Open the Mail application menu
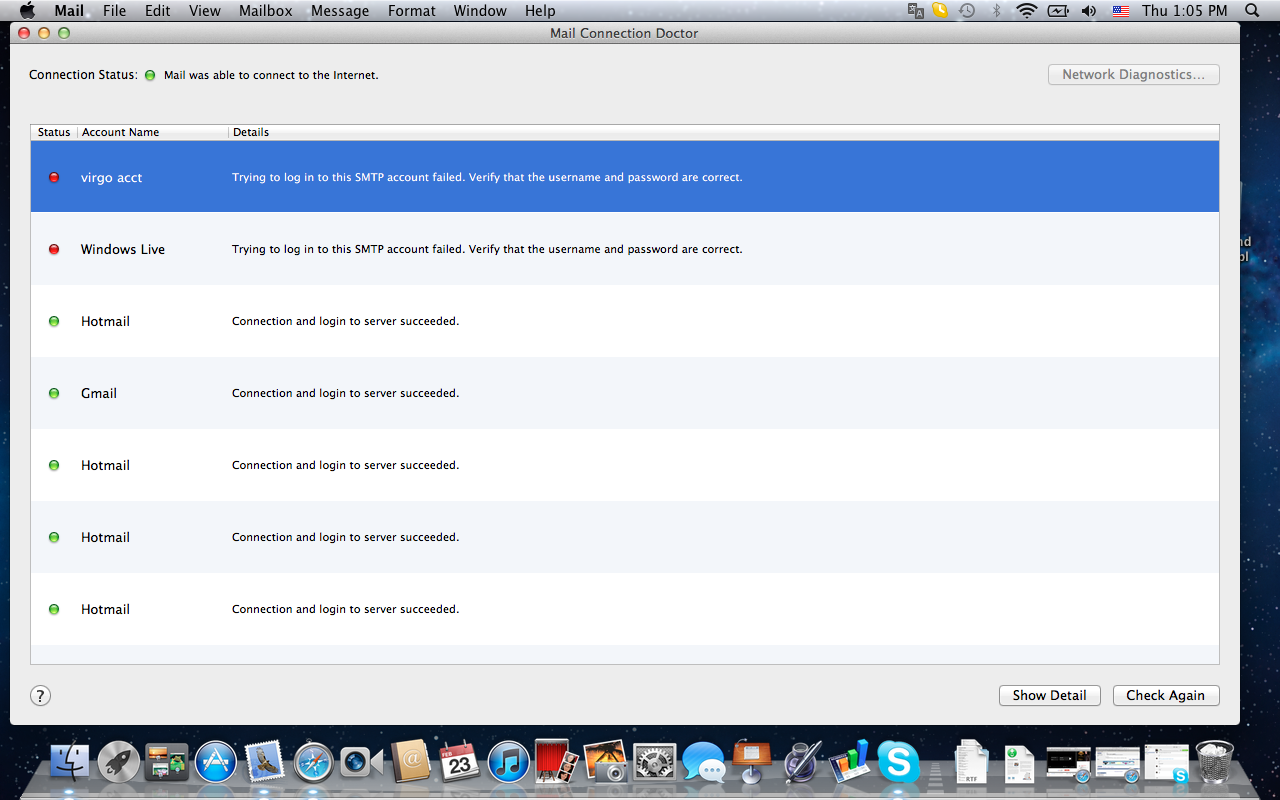 click(x=69, y=11)
